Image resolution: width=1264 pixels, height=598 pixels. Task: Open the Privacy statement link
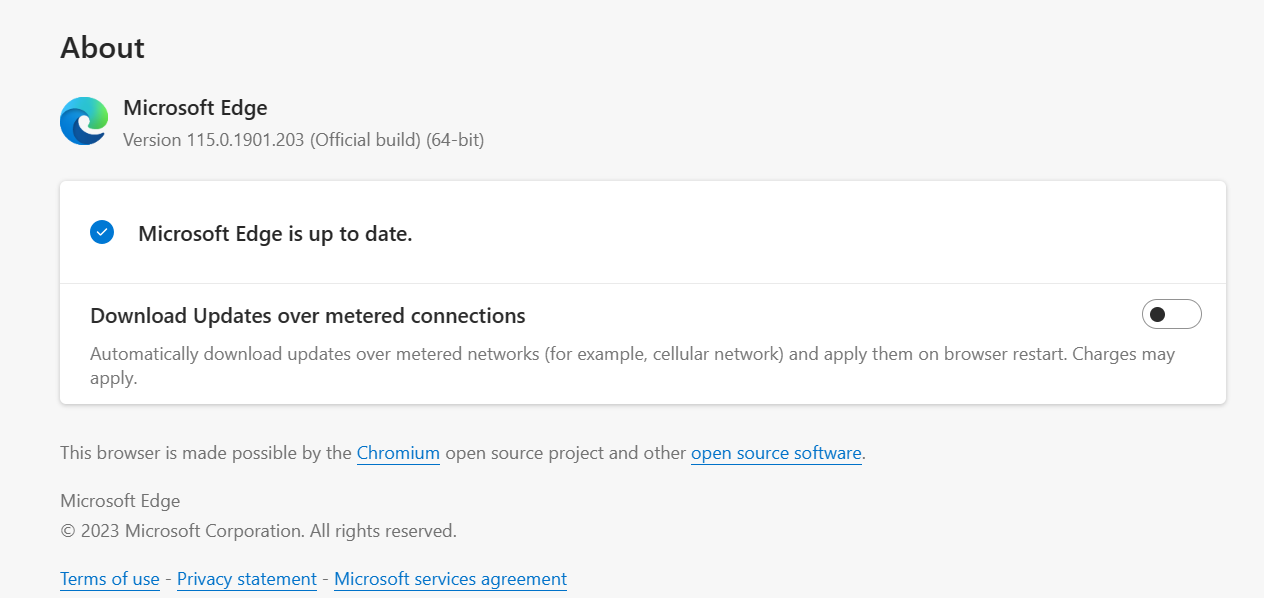[247, 579]
